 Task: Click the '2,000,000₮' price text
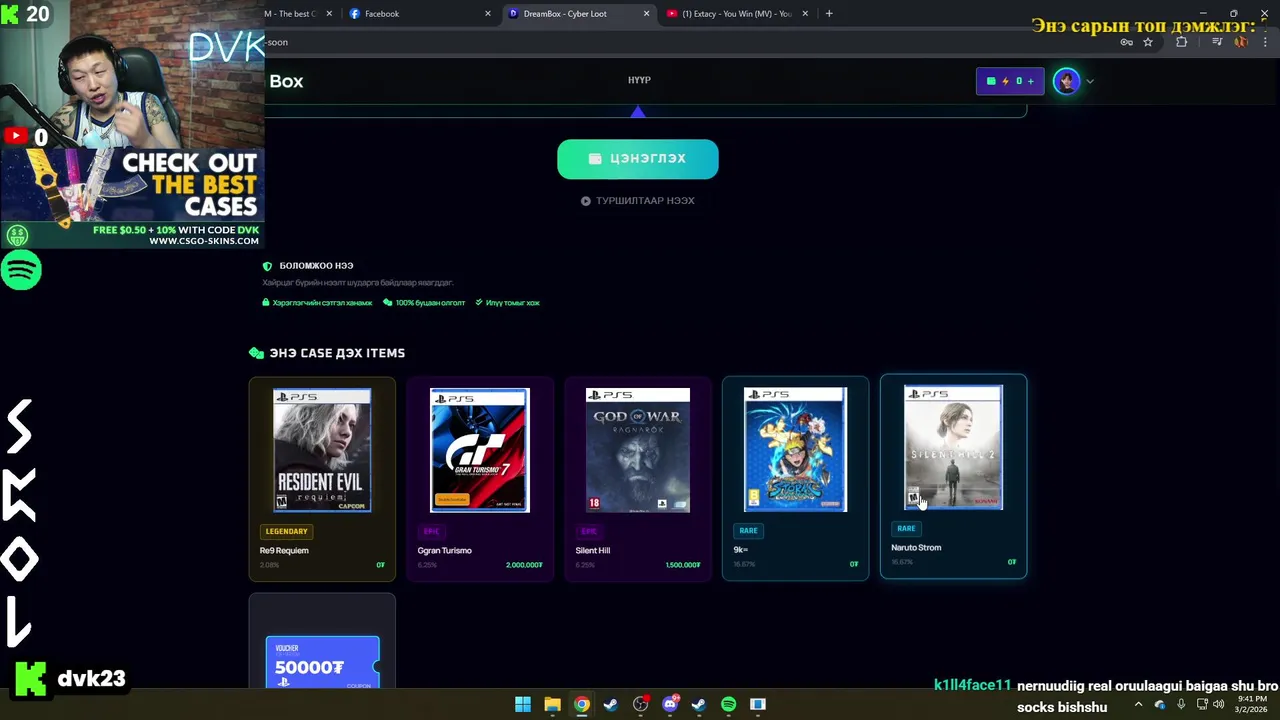[x=524, y=565]
